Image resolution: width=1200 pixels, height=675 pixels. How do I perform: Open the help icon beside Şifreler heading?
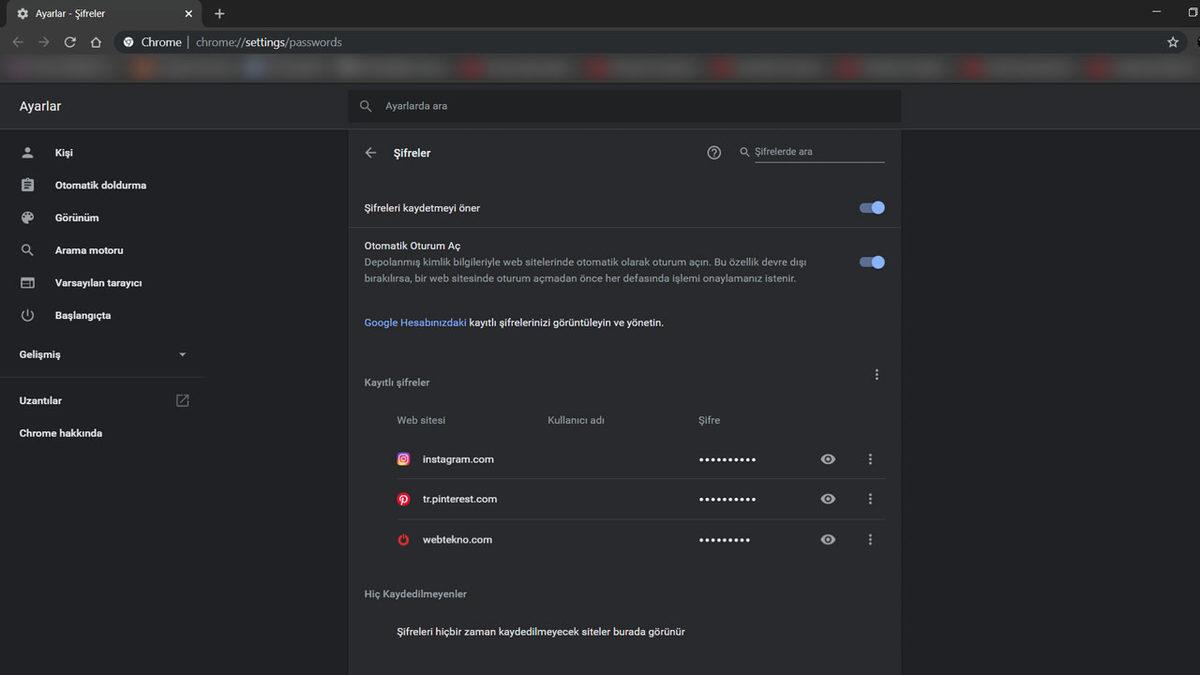tap(713, 152)
